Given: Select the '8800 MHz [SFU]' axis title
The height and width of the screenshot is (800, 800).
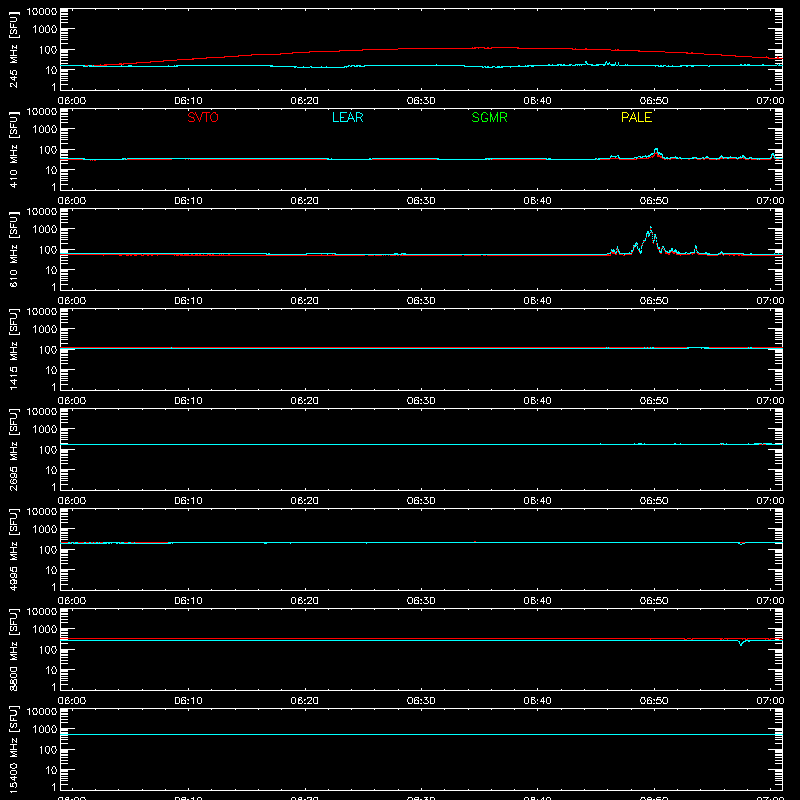Looking at the screenshot, I should click(13, 649).
